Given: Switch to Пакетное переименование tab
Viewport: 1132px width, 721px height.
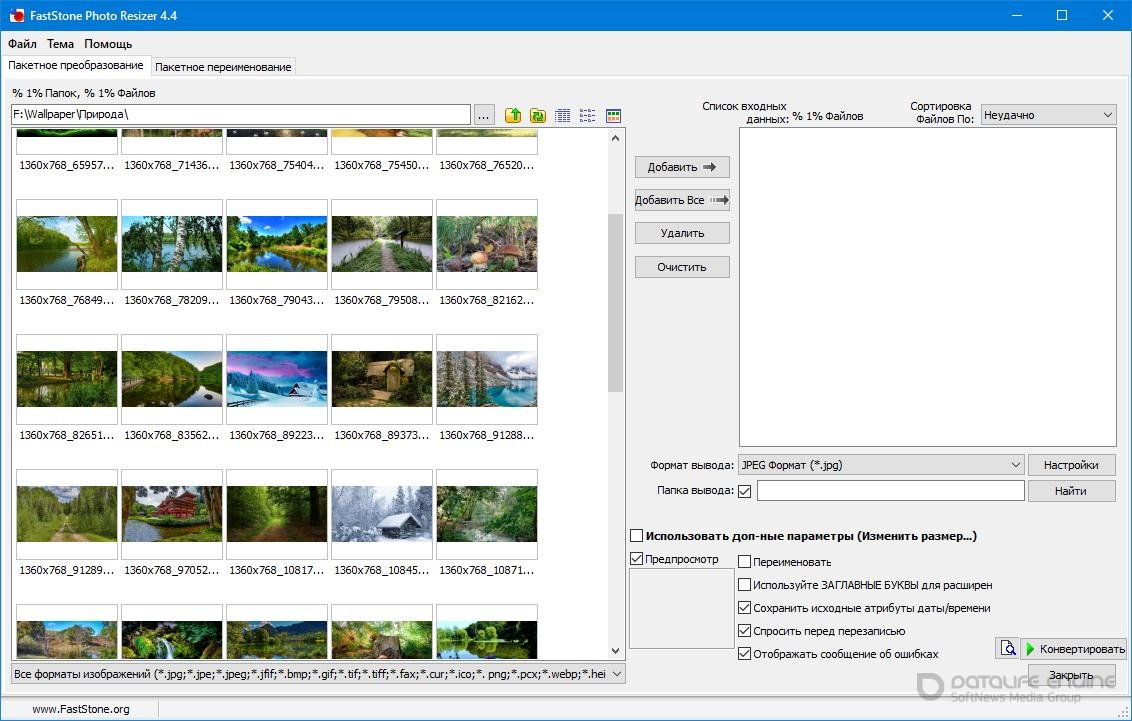Looking at the screenshot, I should pos(223,67).
